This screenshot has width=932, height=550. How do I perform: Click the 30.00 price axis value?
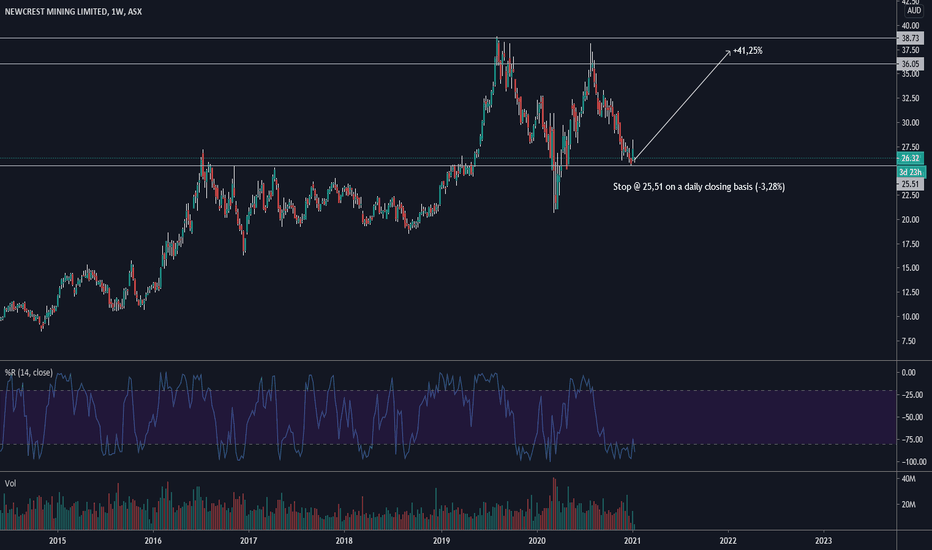click(910, 123)
